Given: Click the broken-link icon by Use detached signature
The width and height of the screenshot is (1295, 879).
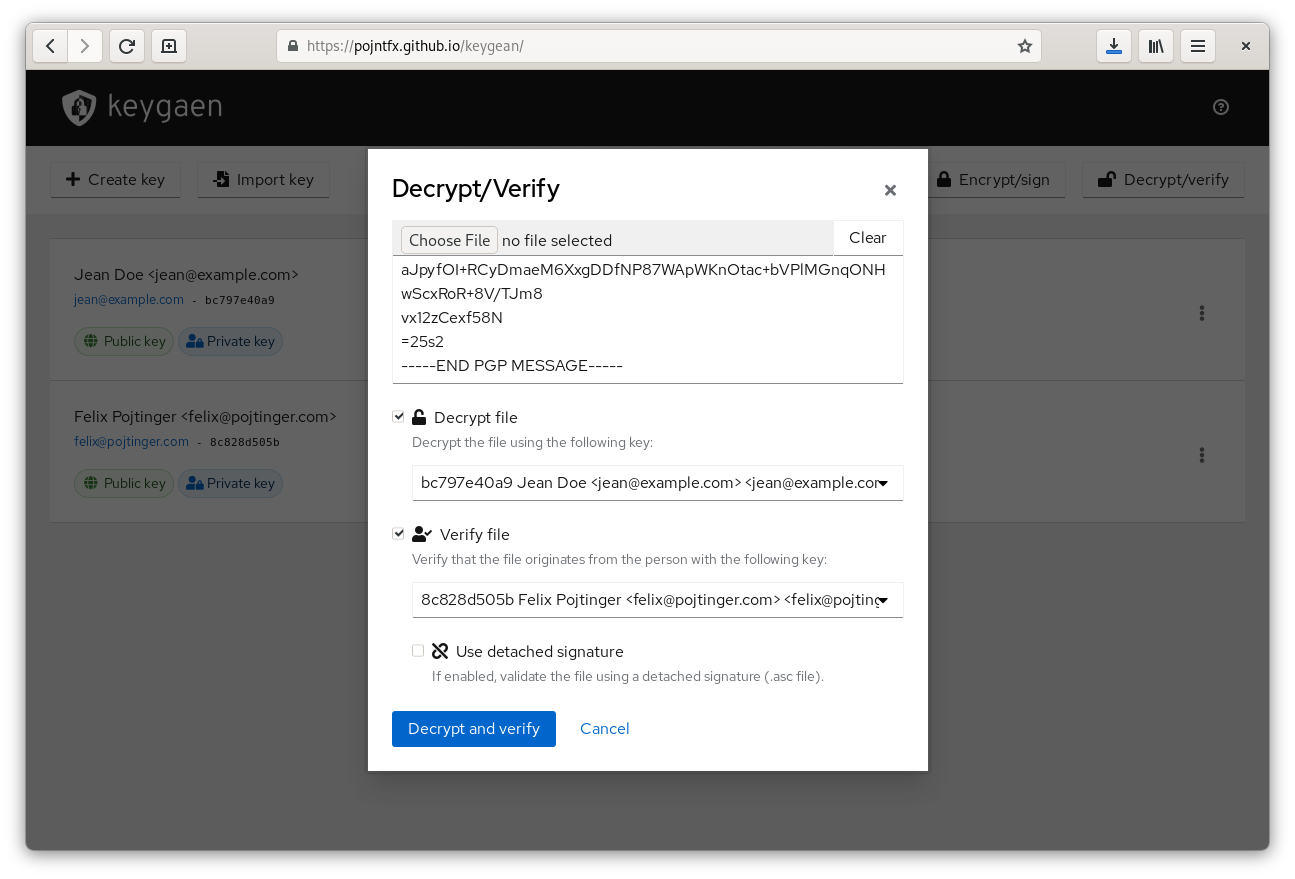Looking at the screenshot, I should coord(440,651).
